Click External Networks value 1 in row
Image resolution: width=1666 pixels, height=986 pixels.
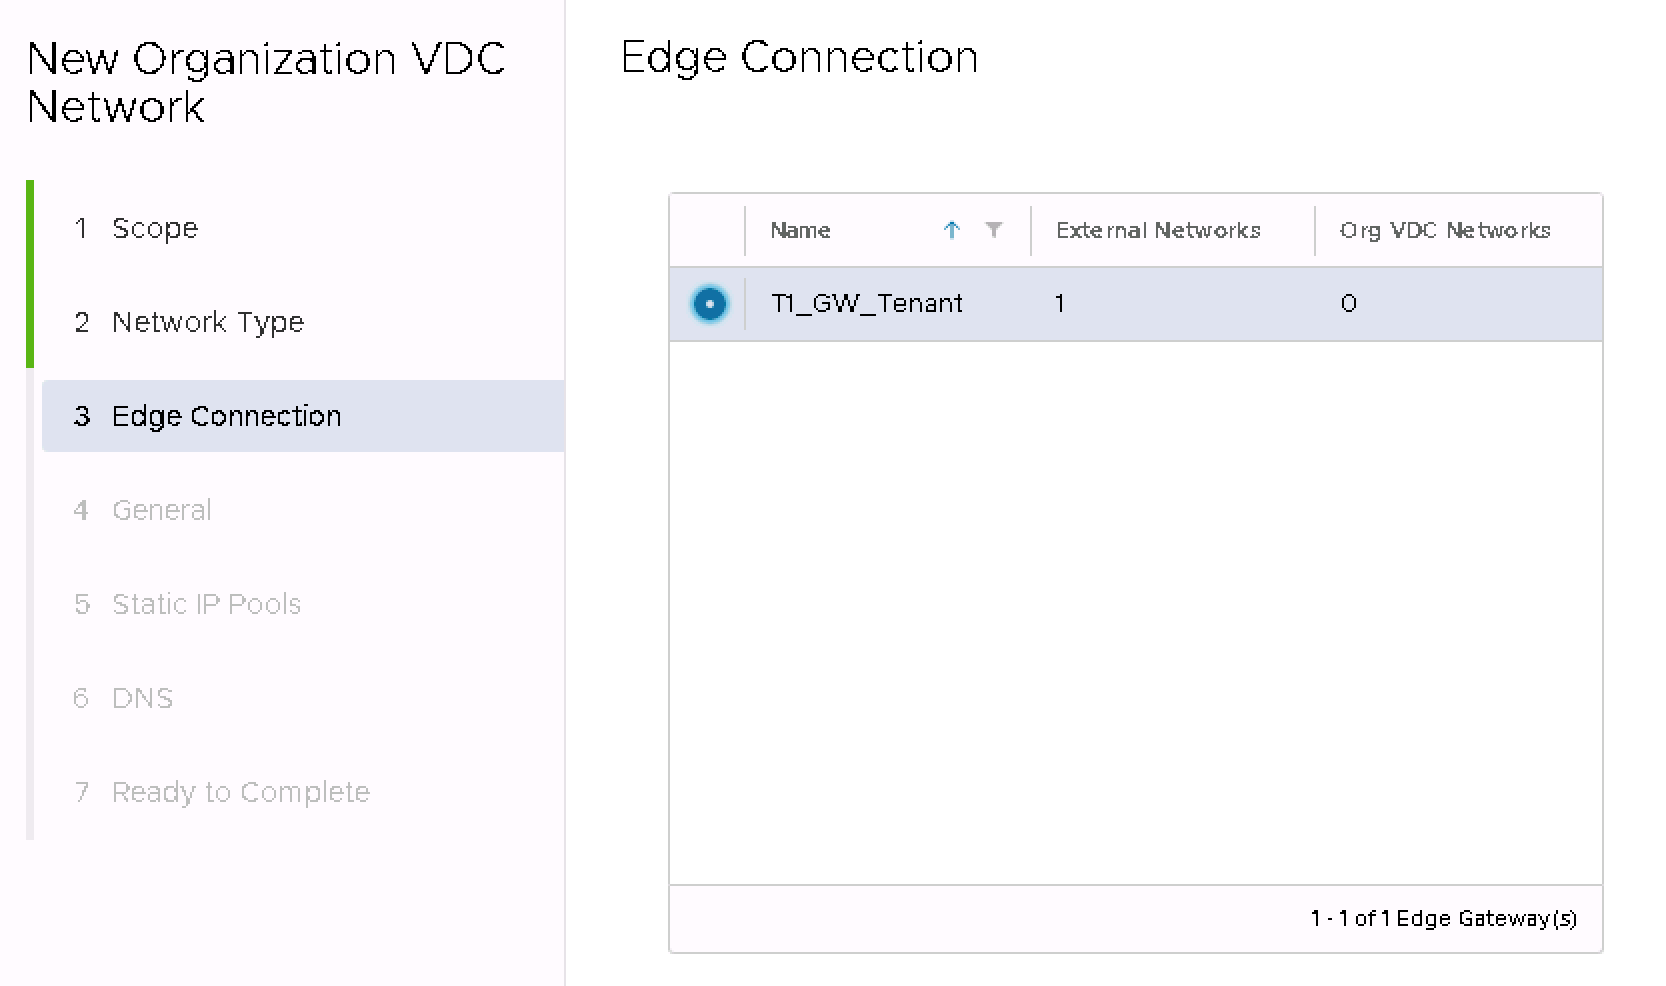pos(1060,304)
